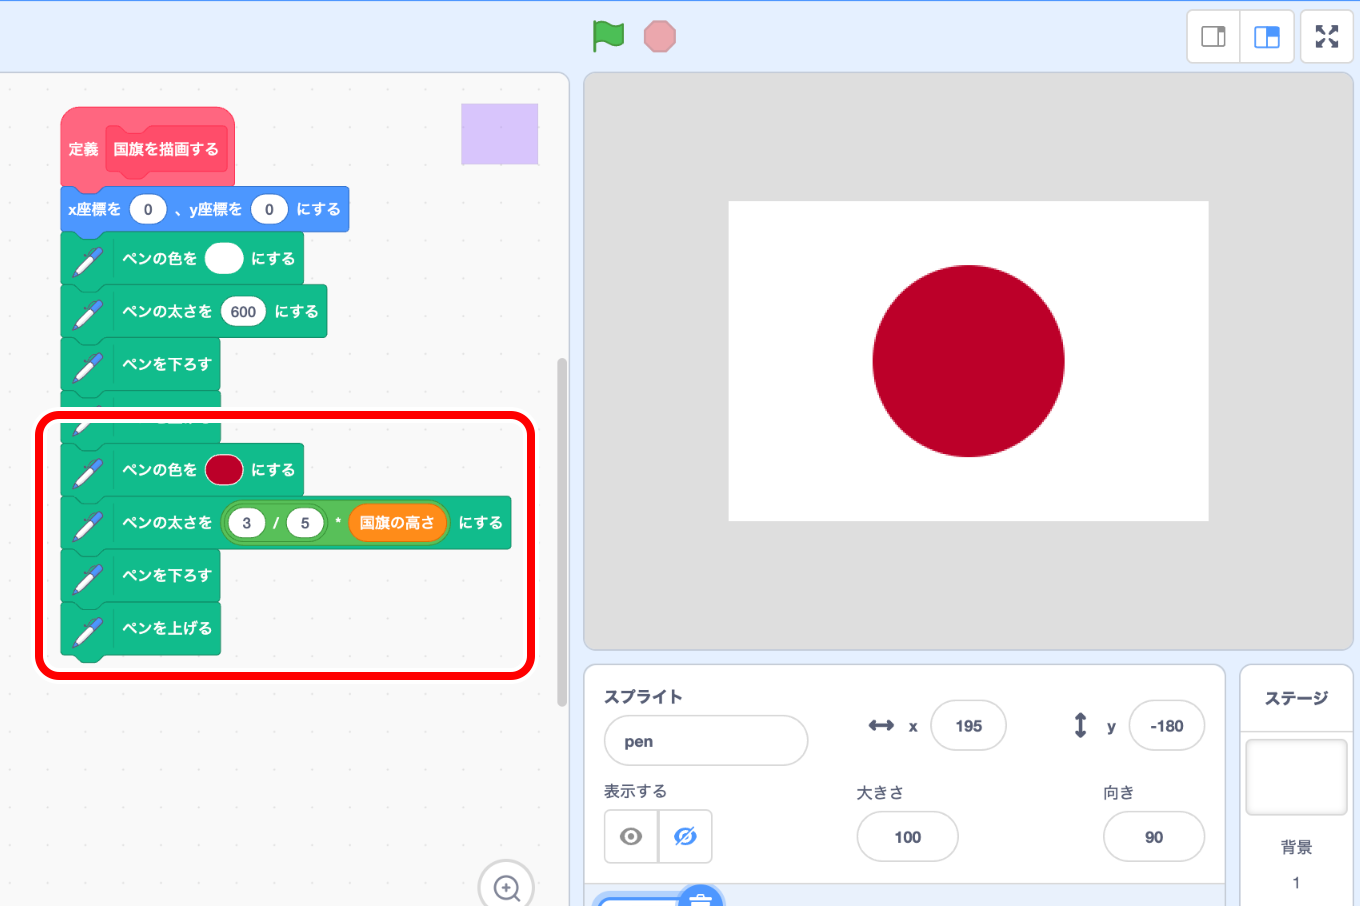Click the sprite name field 'pen'

point(705,741)
